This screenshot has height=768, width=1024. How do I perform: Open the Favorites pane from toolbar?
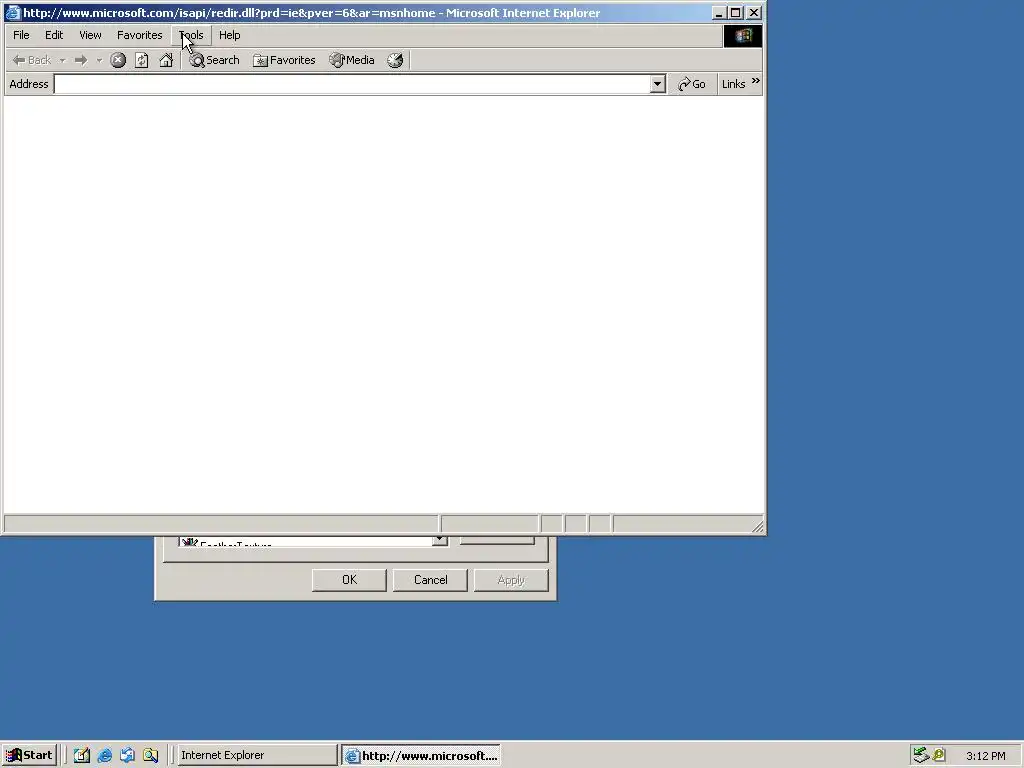284,60
